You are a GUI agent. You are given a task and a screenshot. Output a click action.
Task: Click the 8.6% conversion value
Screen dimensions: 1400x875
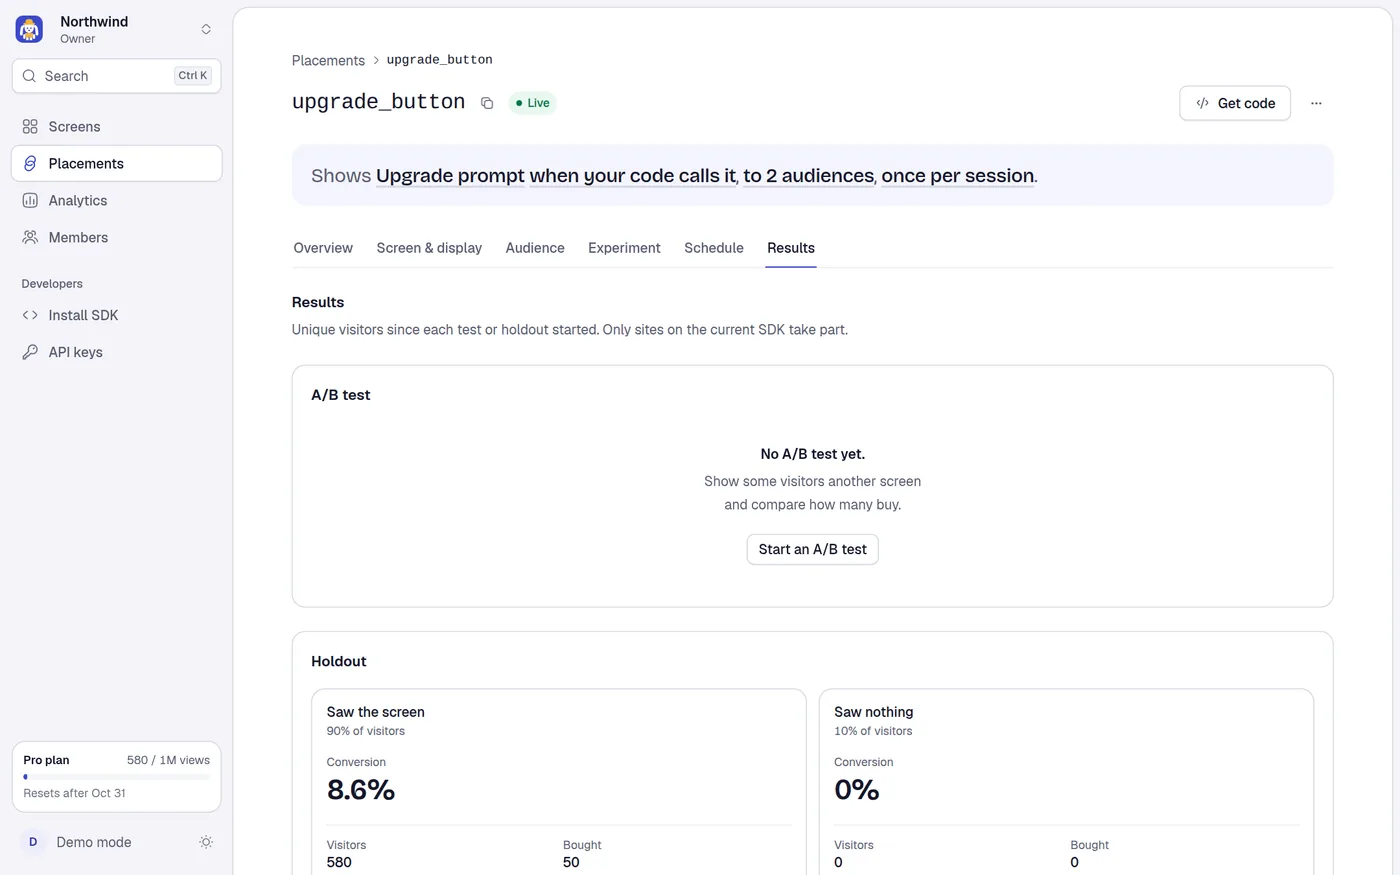point(361,790)
